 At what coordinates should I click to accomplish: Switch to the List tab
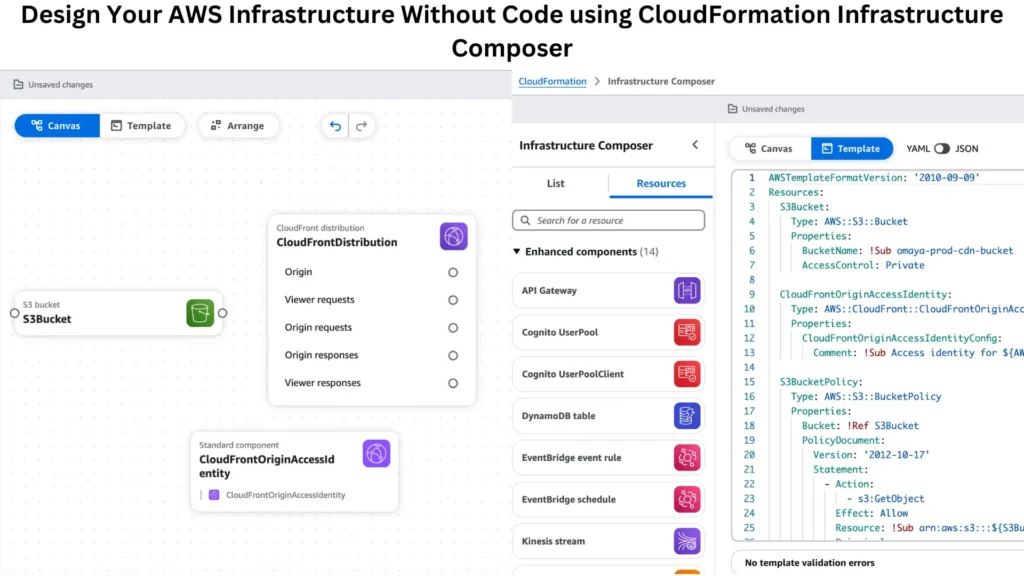click(555, 183)
